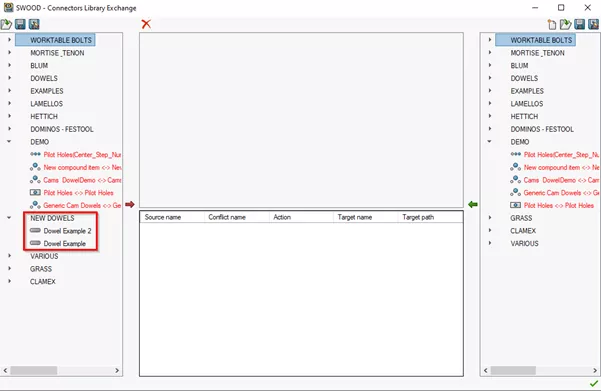Expand CLAMEX in the right tree

pos(489,230)
